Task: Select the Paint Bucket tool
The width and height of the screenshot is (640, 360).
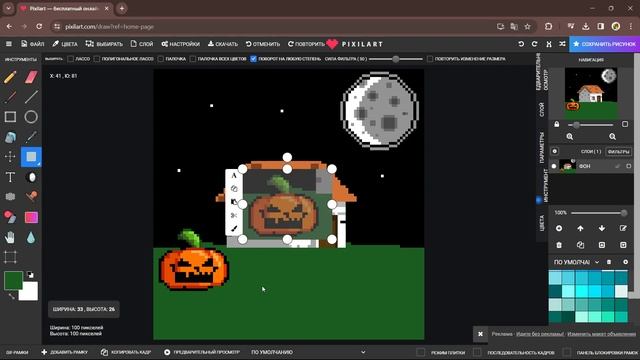Action: click(x=10, y=137)
